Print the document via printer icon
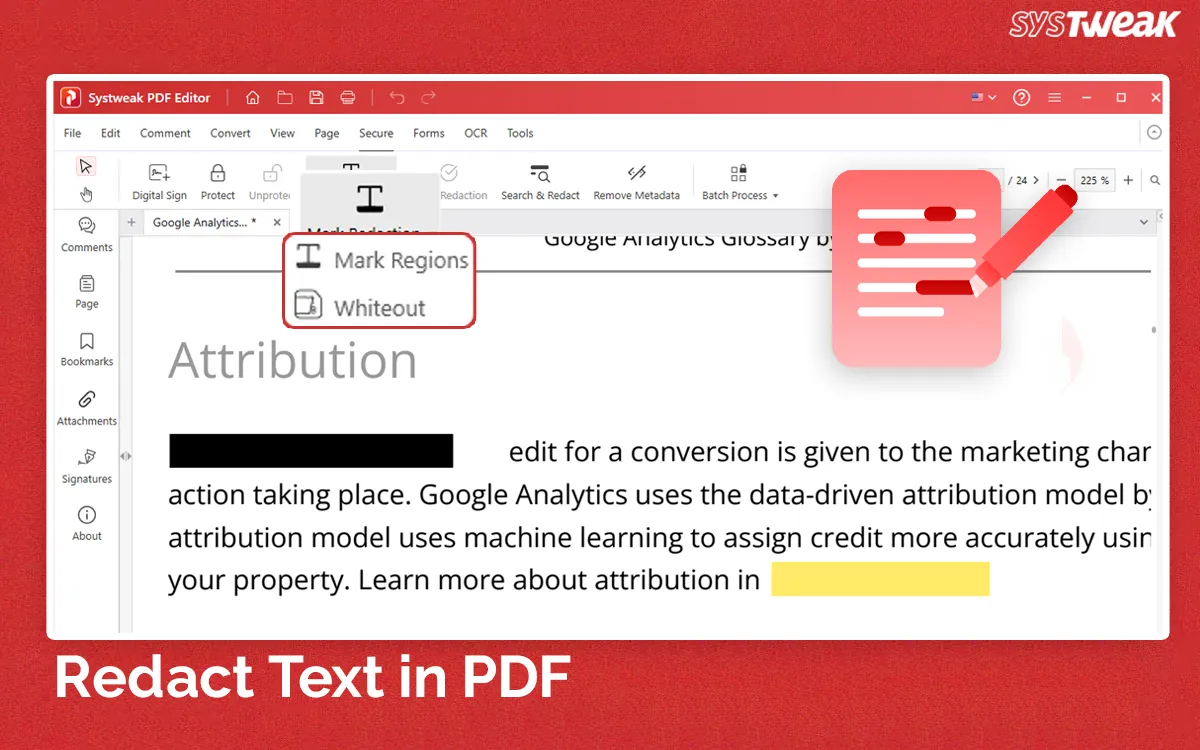1200x750 pixels. [x=348, y=97]
